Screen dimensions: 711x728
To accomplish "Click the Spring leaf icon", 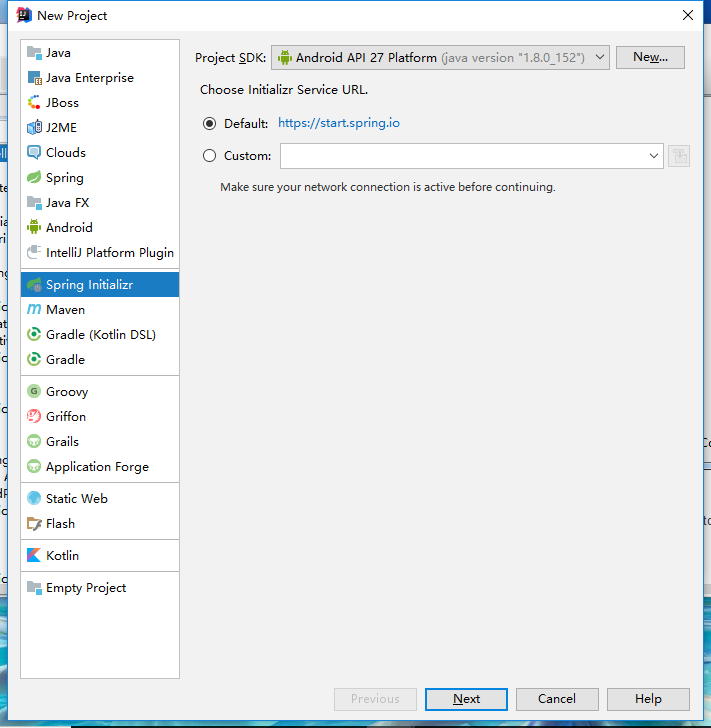I will tap(34, 178).
